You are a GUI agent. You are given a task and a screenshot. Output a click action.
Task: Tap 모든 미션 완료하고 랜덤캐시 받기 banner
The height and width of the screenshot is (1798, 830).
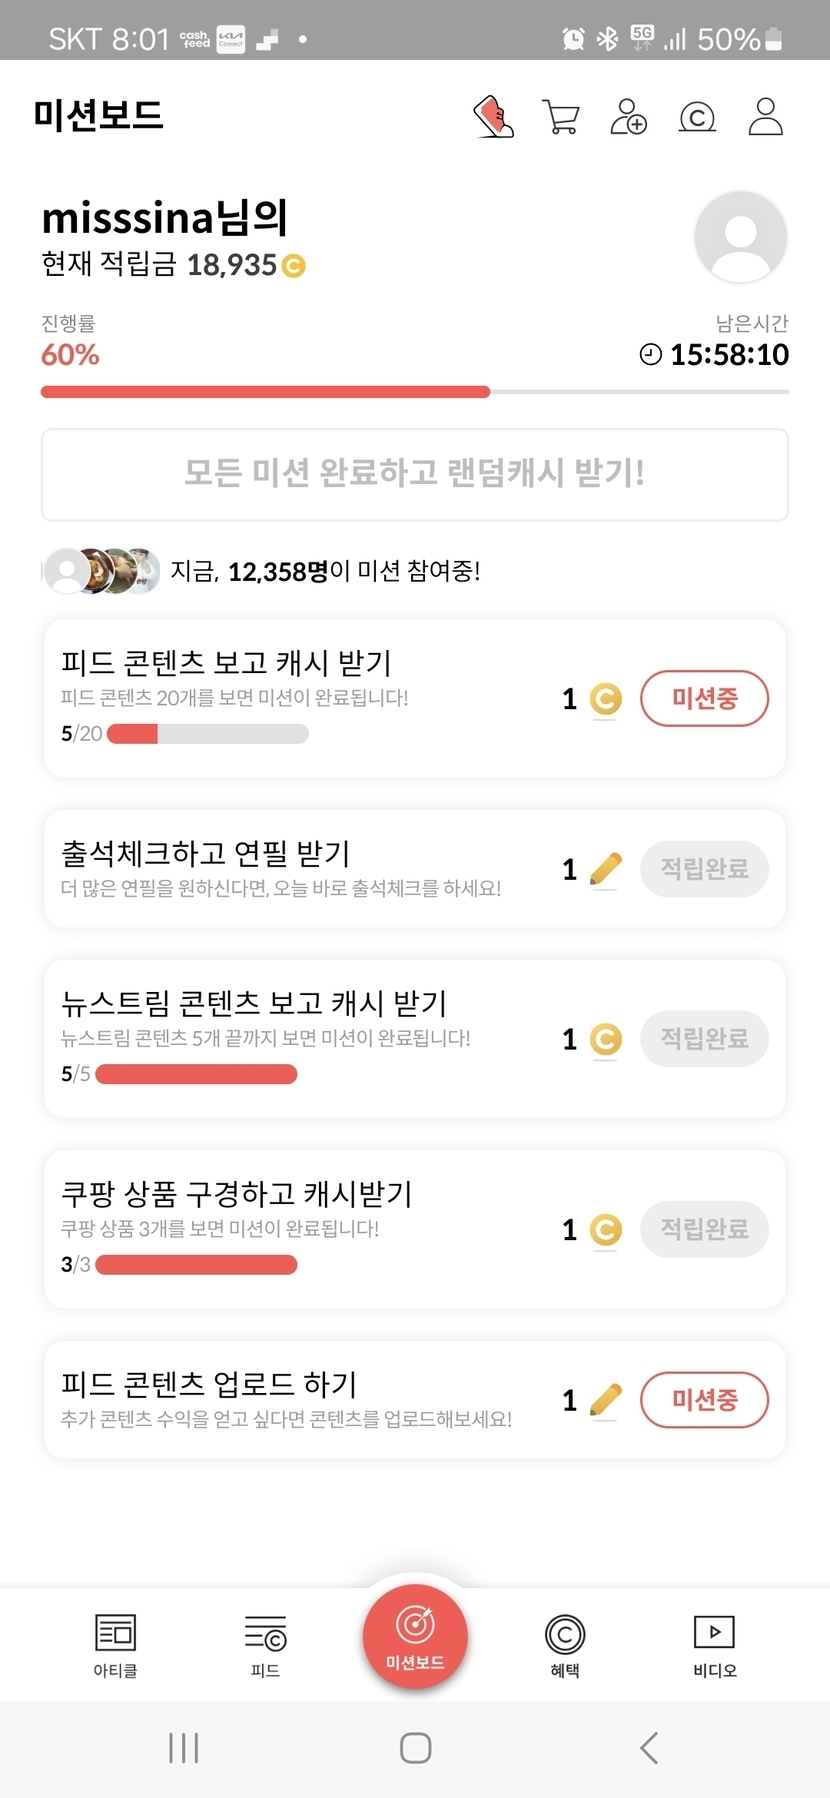(415, 474)
